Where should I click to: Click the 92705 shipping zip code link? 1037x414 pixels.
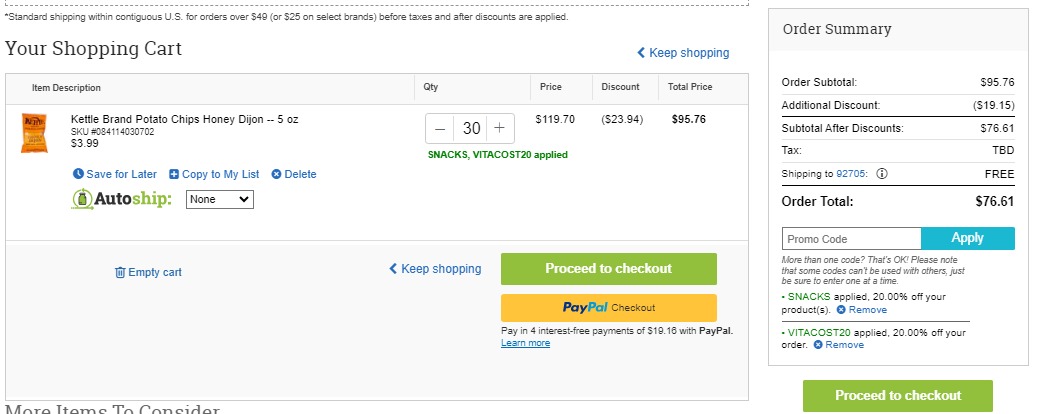tap(849, 174)
